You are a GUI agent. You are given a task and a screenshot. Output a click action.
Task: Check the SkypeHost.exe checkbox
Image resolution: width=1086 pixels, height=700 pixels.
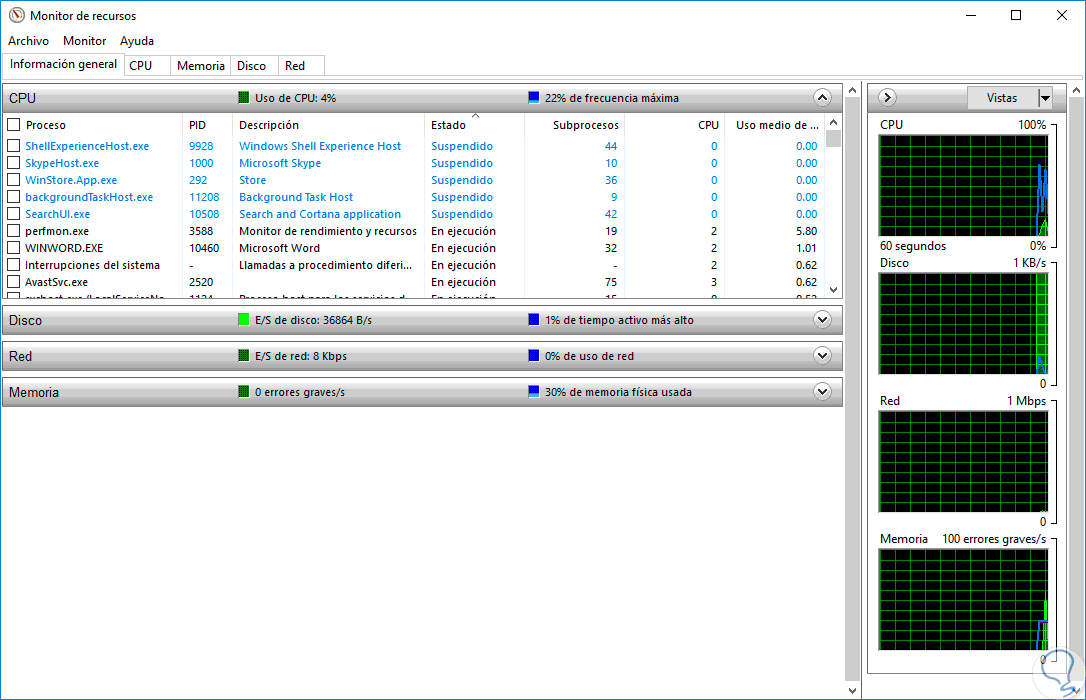[x=13, y=163]
